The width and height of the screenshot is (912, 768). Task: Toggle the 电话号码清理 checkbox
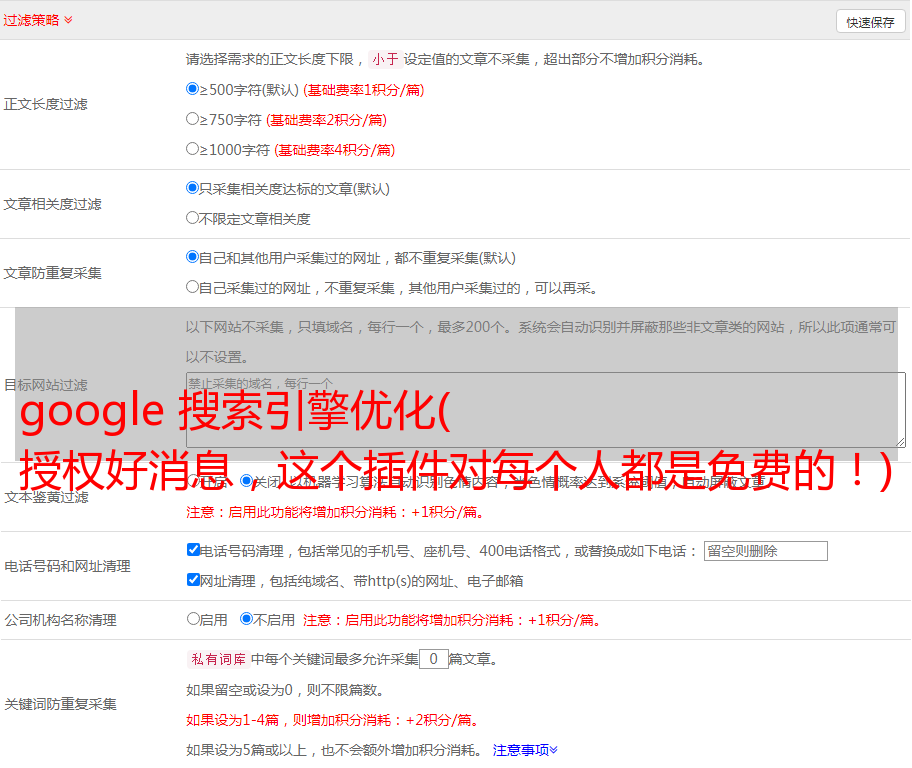(193, 550)
